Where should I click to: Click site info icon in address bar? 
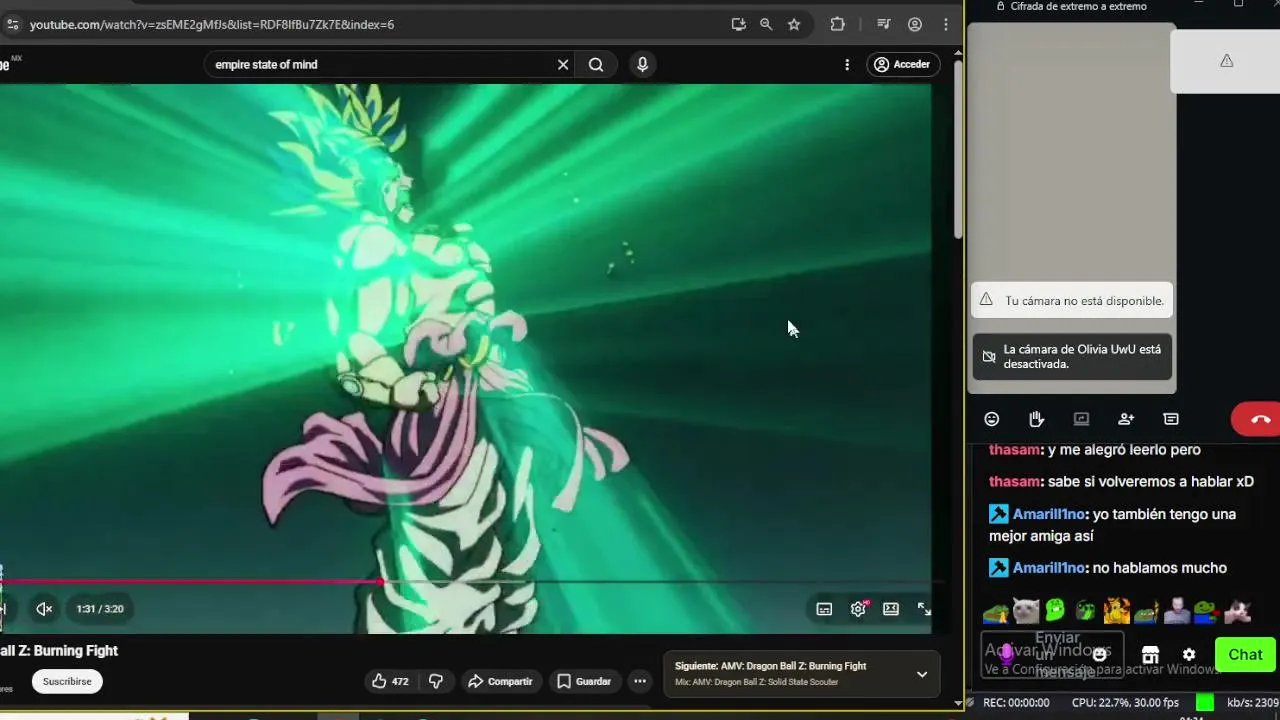tap(11, 24)
